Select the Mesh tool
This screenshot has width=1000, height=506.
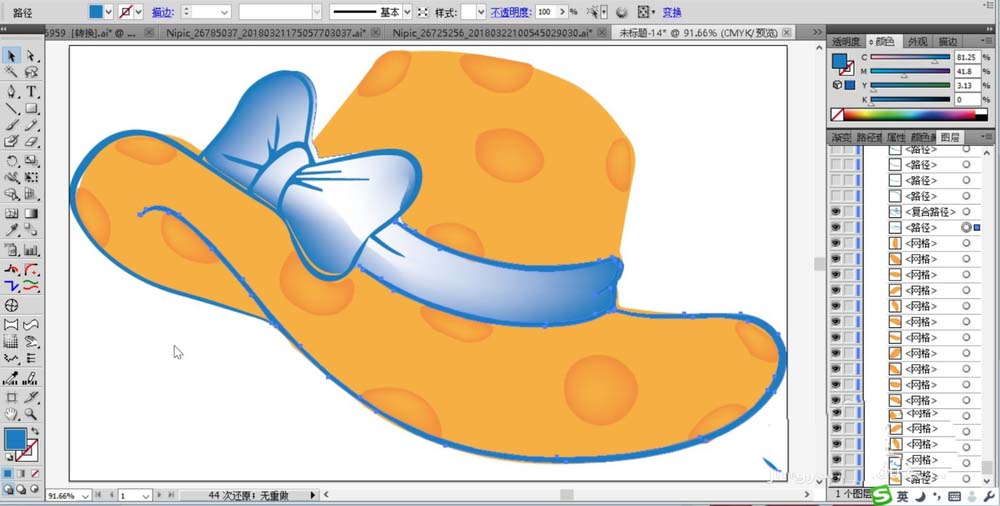[11, 214]
